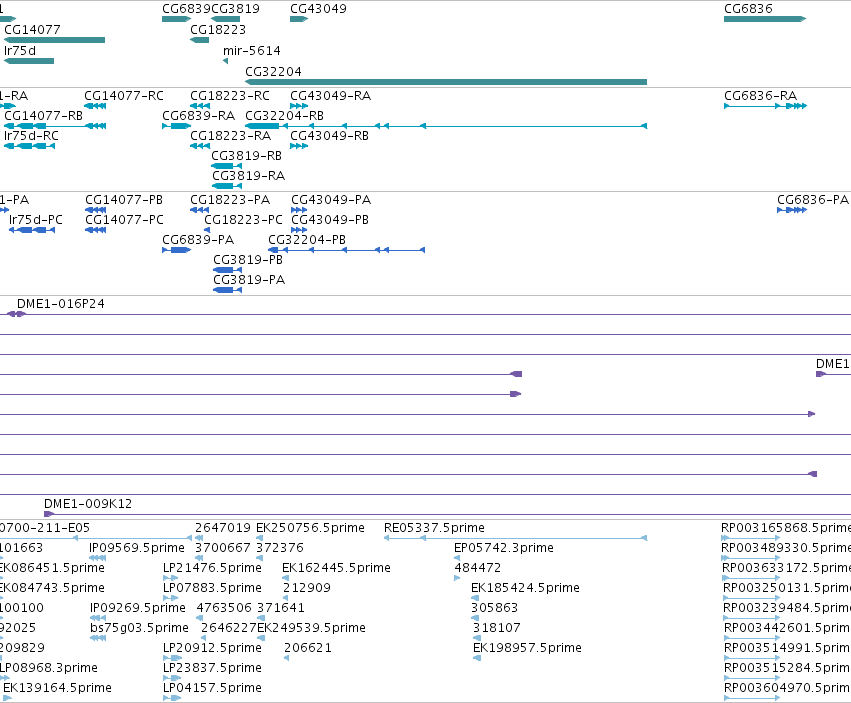Viewport: 851px width, 703px height.
Task: Select transcript CG18223-RC
Action: [x=200, y=106]
